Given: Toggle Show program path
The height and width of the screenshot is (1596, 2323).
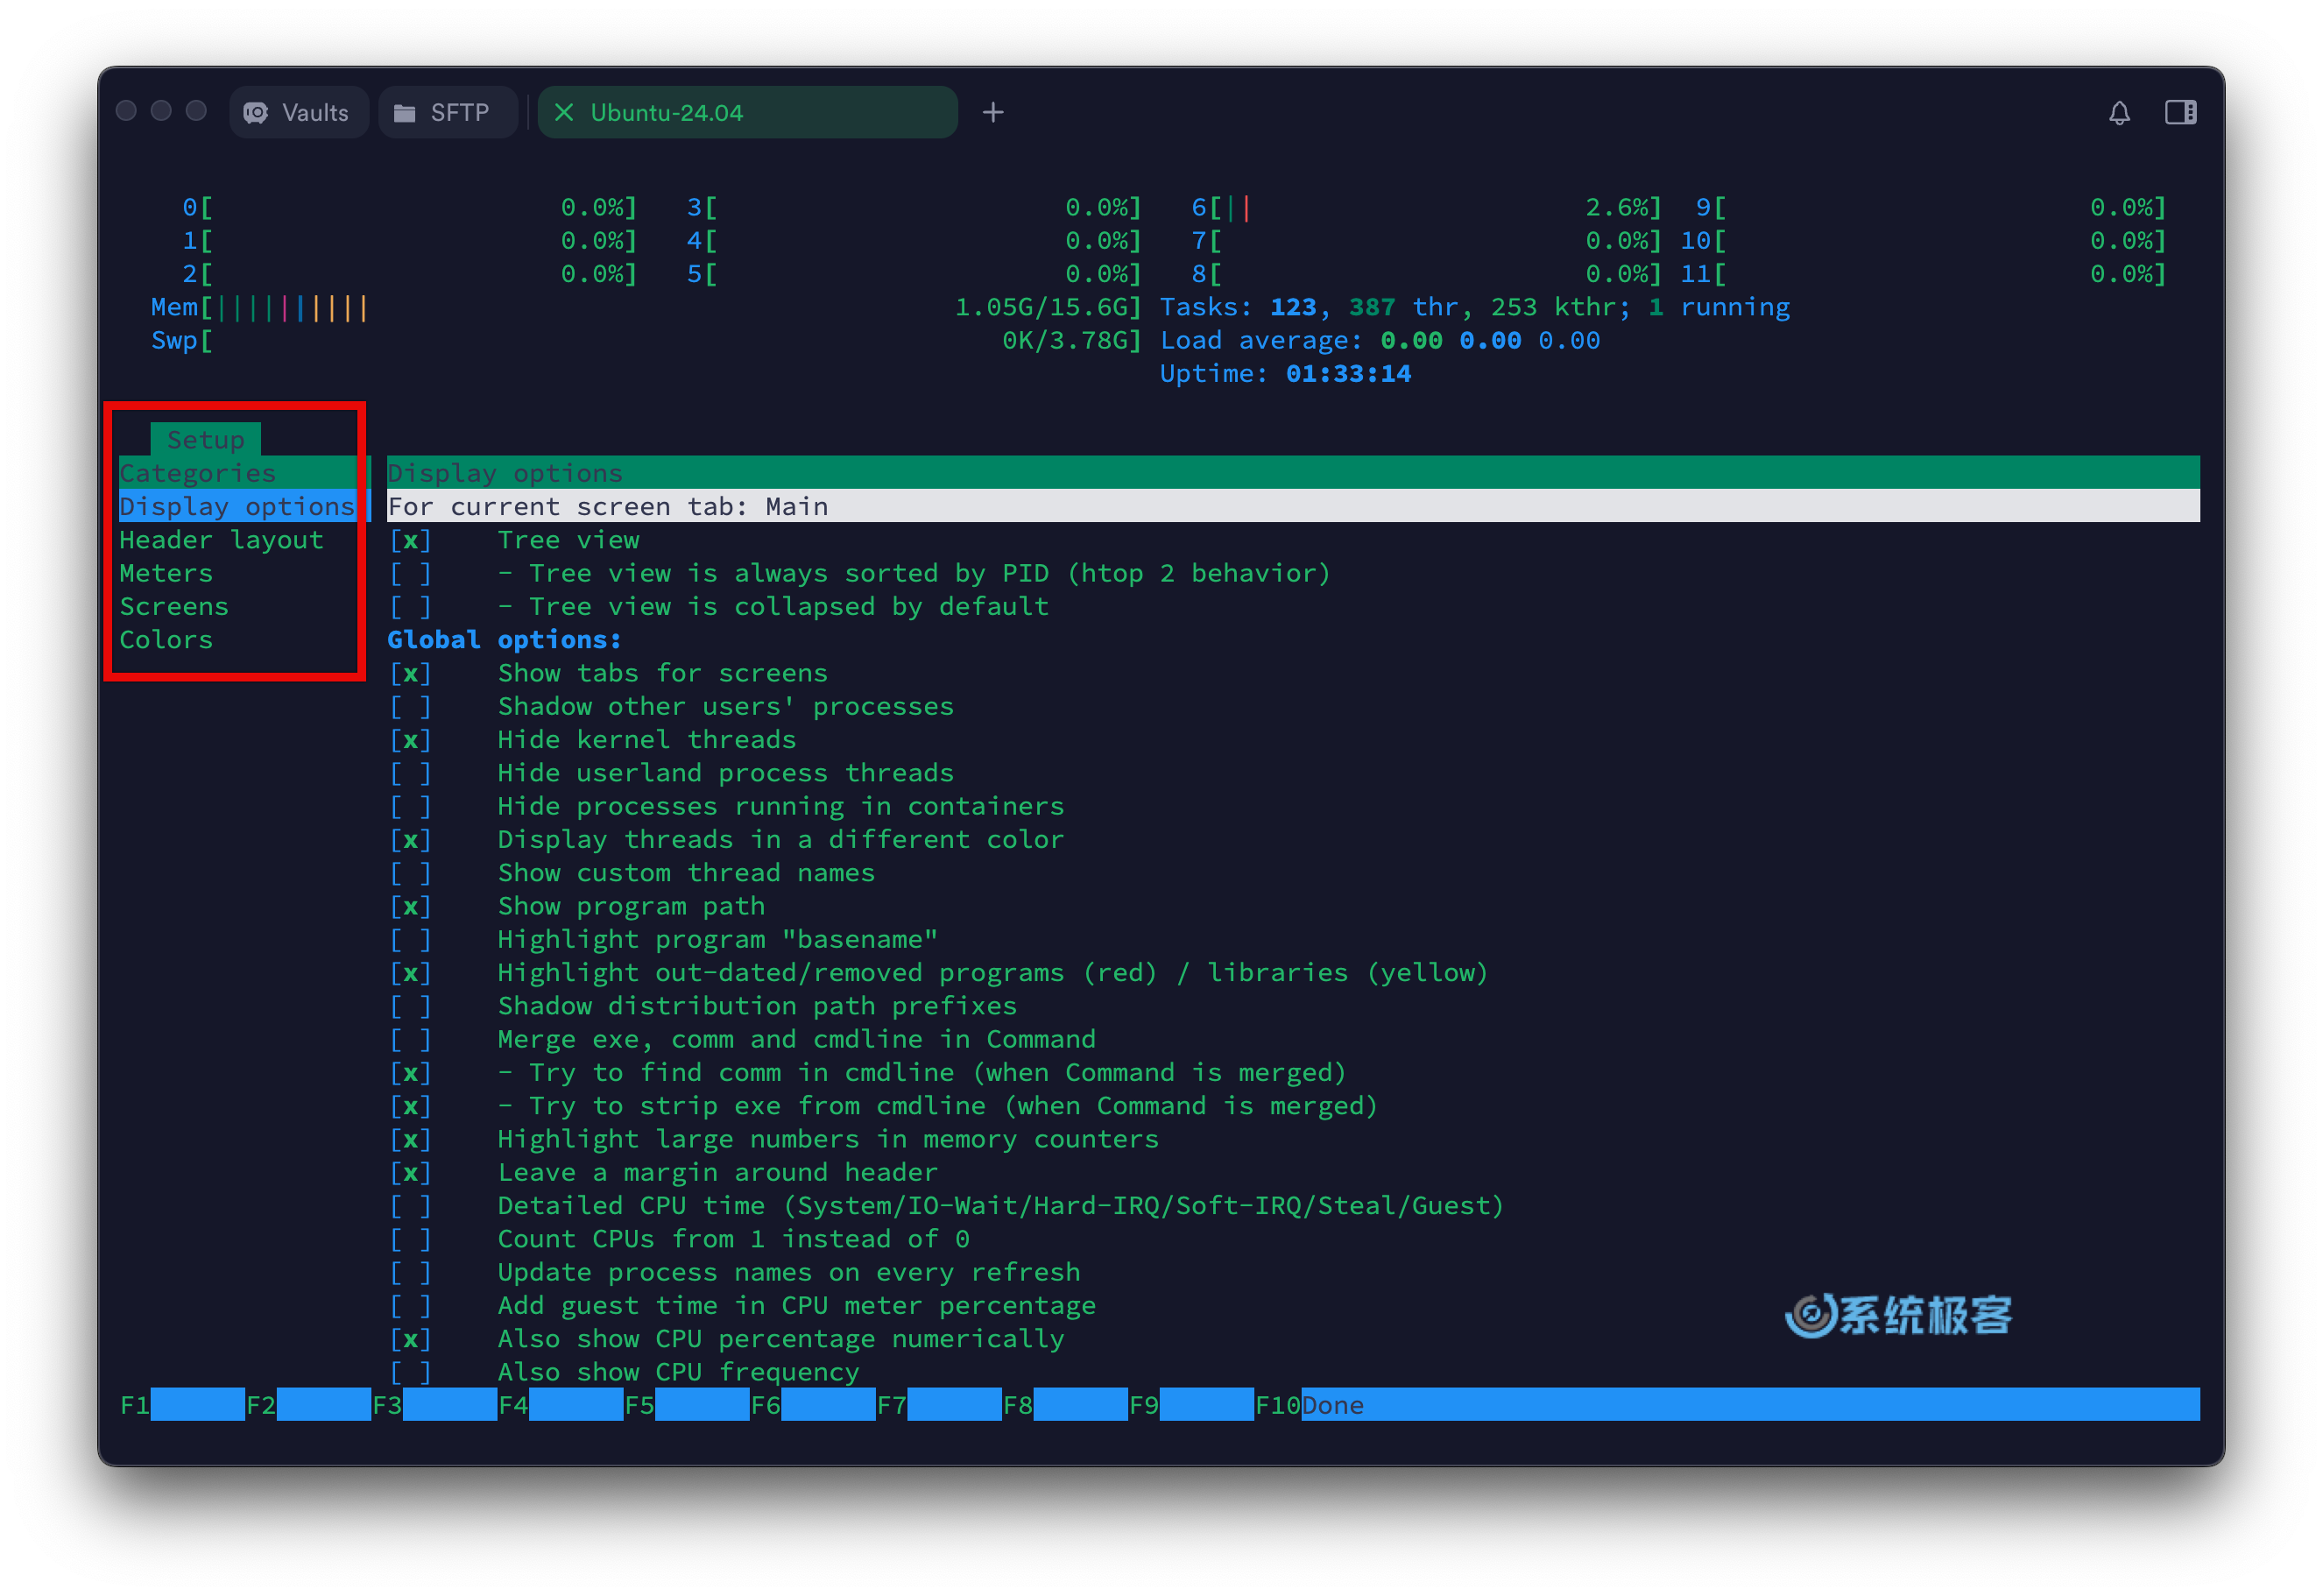Looking at the screenshot, I should 410,906.
